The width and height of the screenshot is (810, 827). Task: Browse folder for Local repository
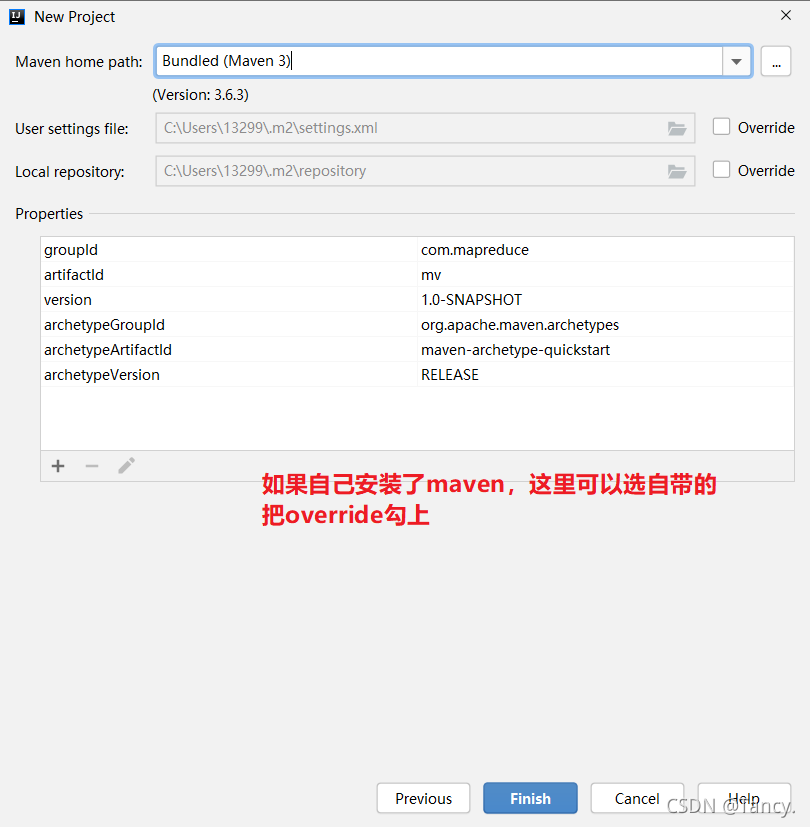(x=677, y=171)
